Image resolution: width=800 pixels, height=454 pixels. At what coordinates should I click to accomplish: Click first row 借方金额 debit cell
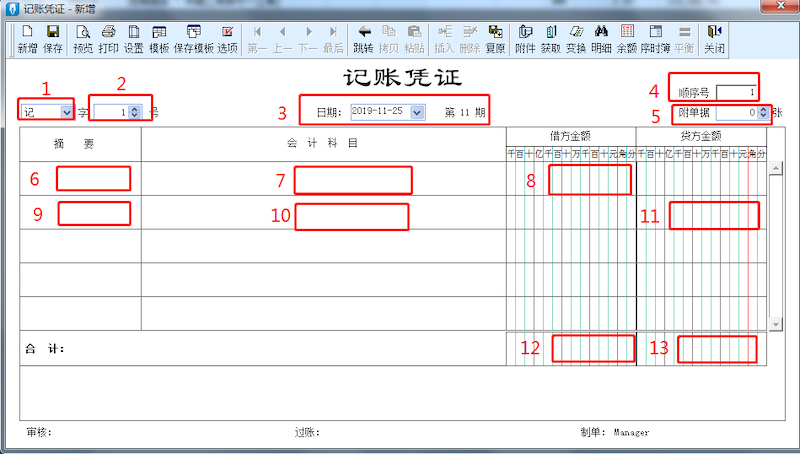571,179
